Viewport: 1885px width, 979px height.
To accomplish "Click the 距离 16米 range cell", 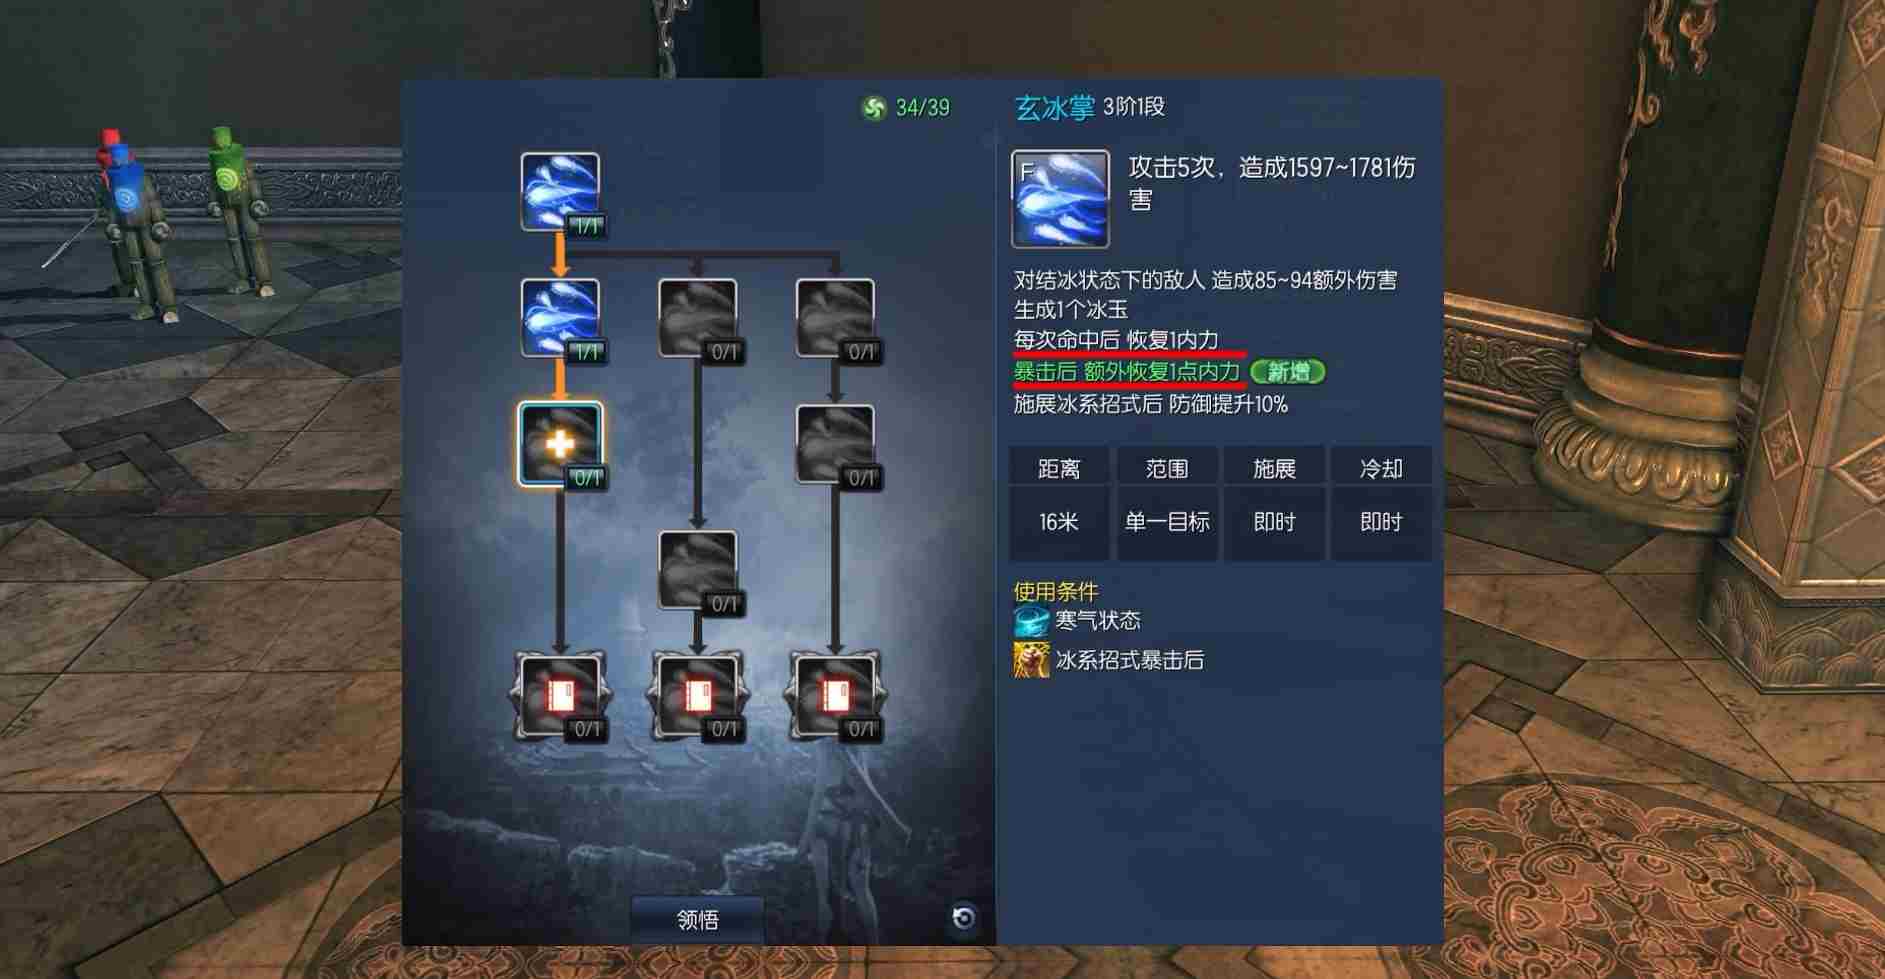I will pyautogui.click(x=1058, y=503).
